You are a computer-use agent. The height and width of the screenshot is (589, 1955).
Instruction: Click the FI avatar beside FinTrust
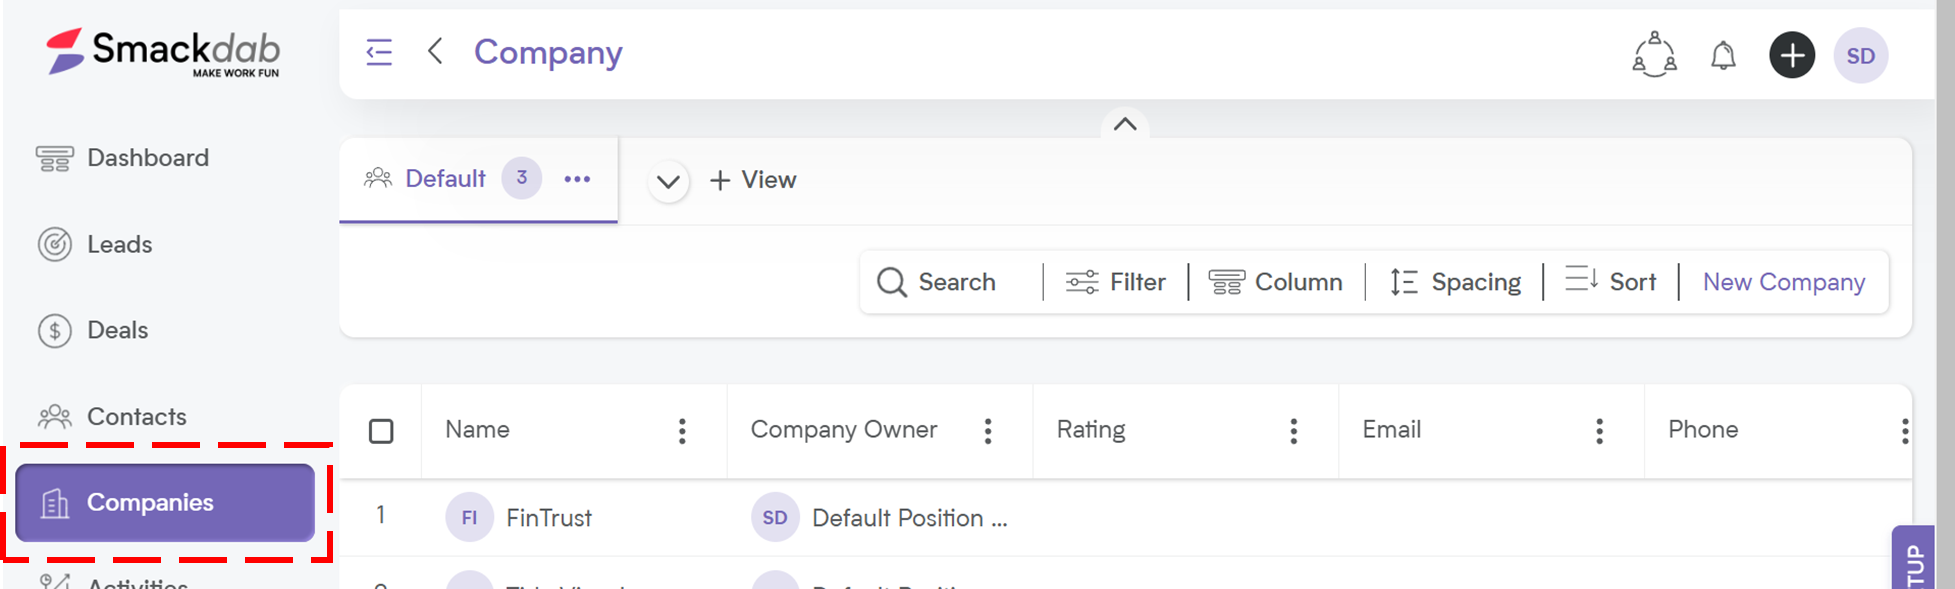pos(469,517)
